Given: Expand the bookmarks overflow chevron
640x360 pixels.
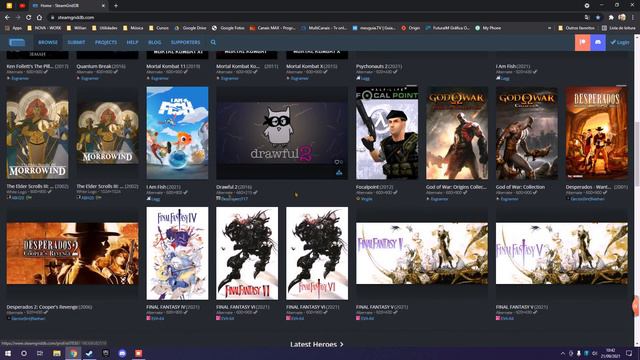Looking at the screenshot, I should pyautogui.click(x=549, y=28).
